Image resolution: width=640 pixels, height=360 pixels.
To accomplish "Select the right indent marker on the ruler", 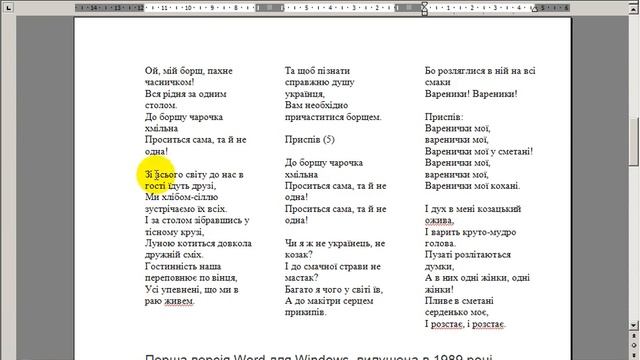I will click(535, 9).
